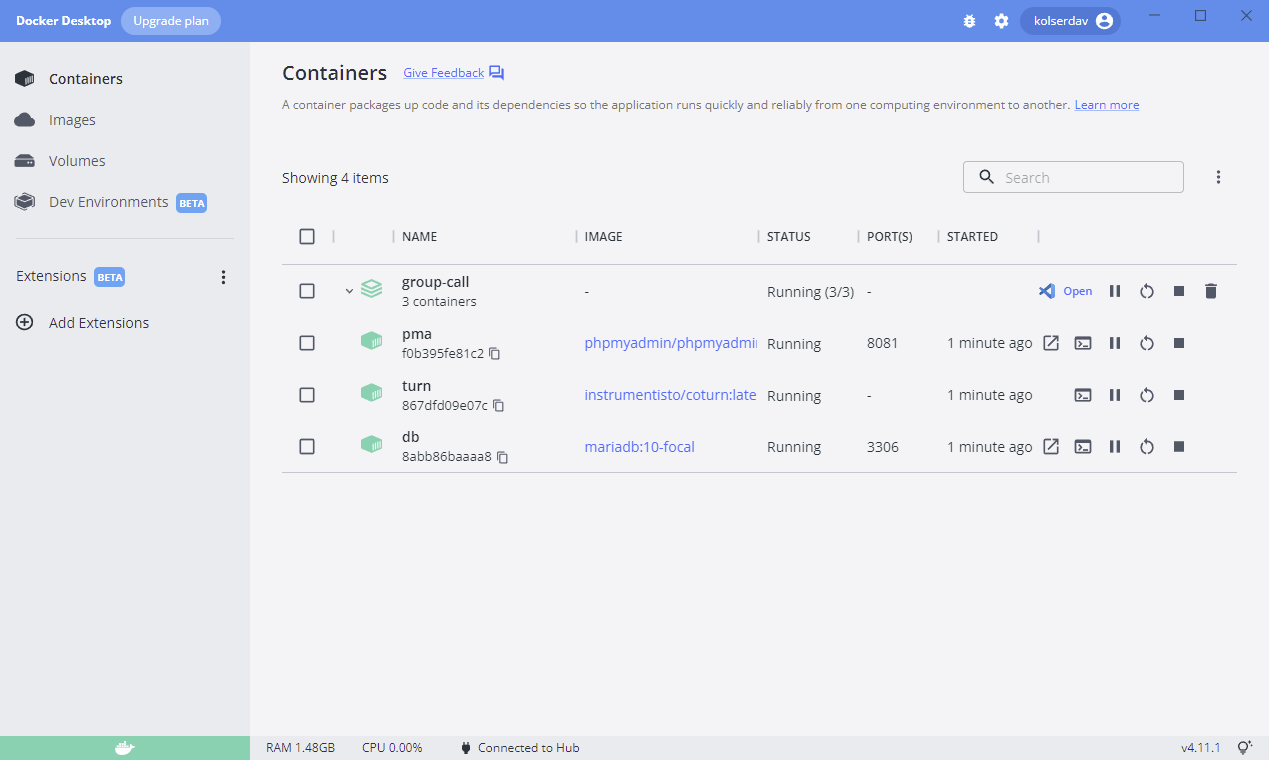Toggle the select-all containers checkbox
This screenshot has width=1269, height=760.
(307, 237)
